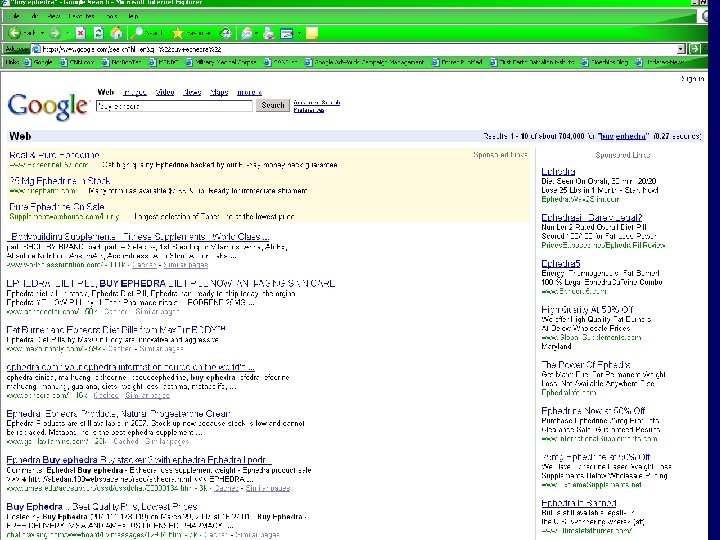Open the Edit menu
The width and height of the screenshot is (720, 540).
[x=35, y=16]
